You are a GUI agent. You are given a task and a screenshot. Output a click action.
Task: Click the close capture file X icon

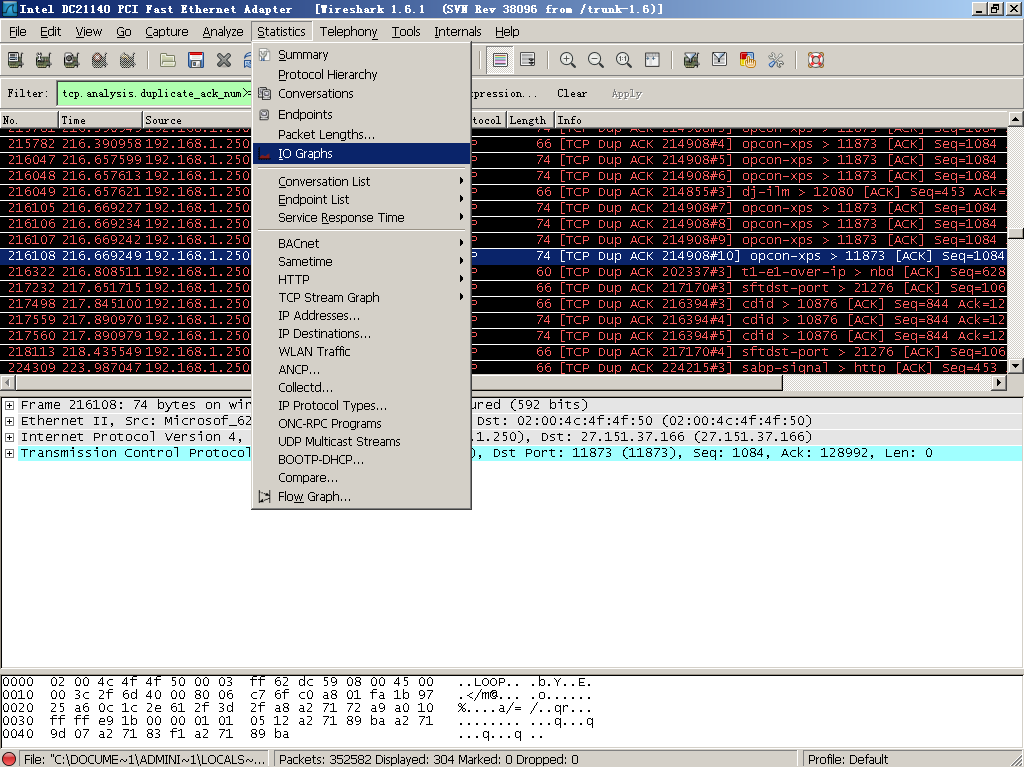pyautogui.click(x=224, y=60)
